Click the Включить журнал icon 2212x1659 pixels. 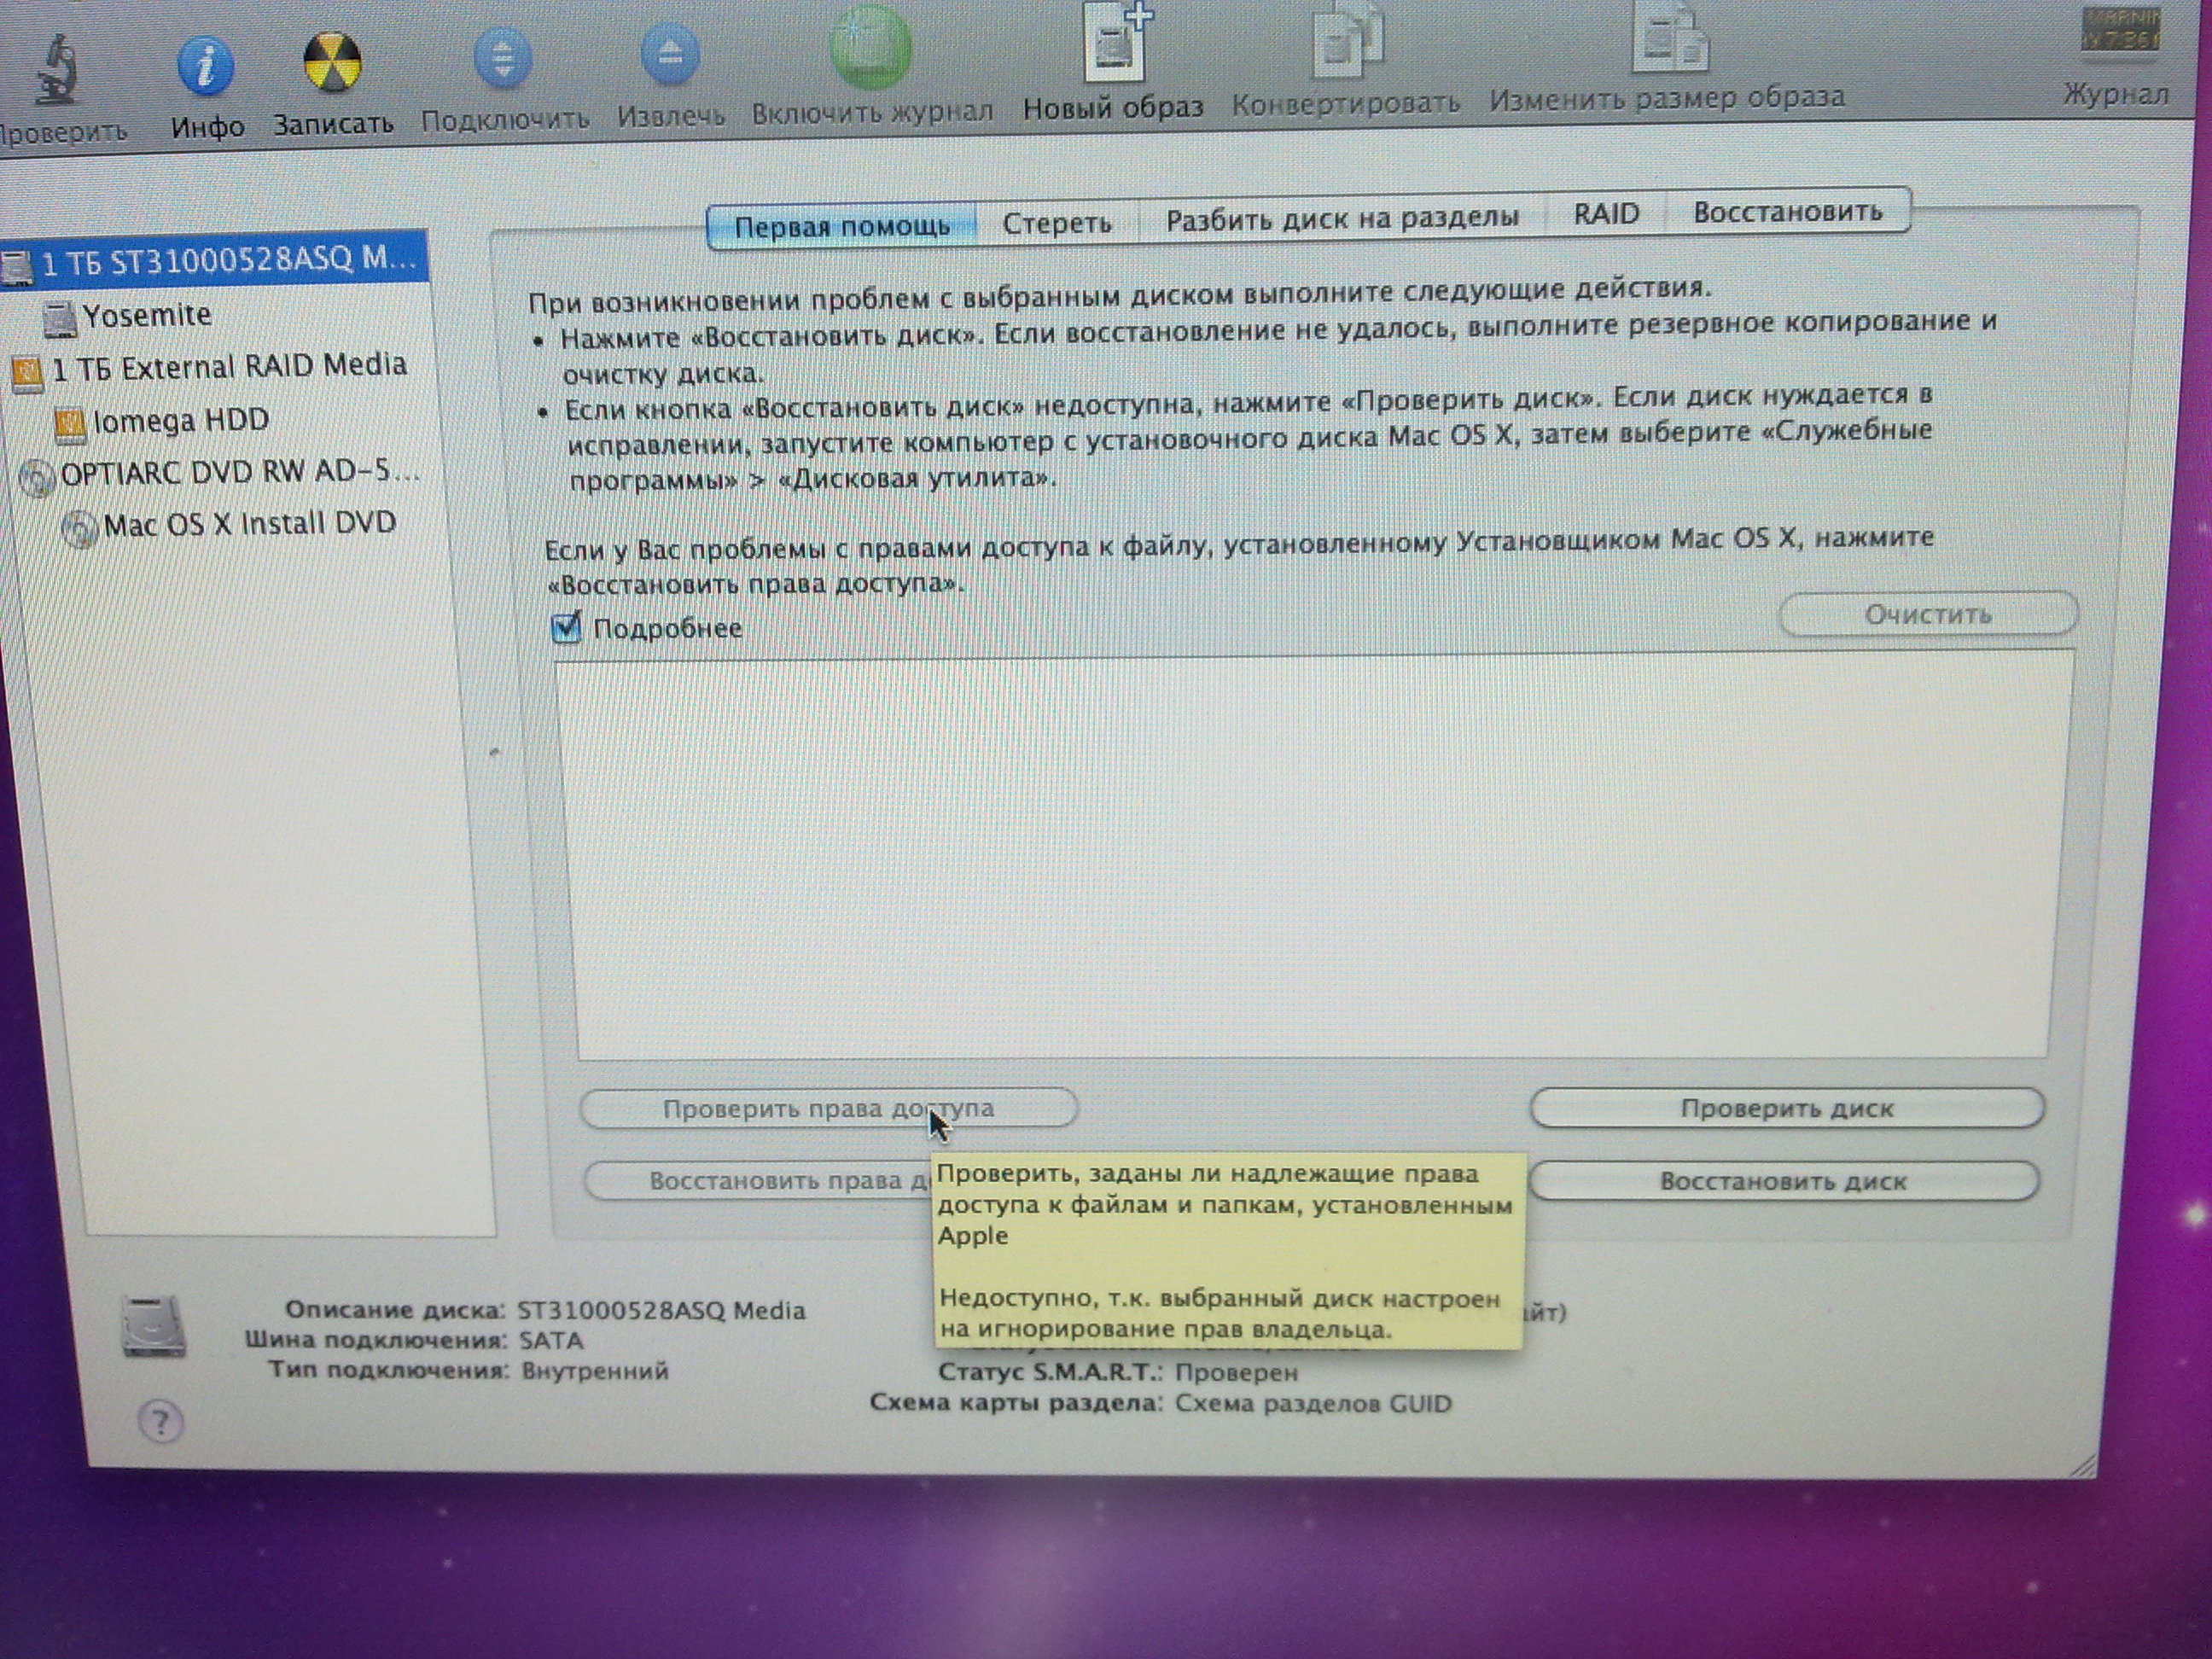coord(870,48)
